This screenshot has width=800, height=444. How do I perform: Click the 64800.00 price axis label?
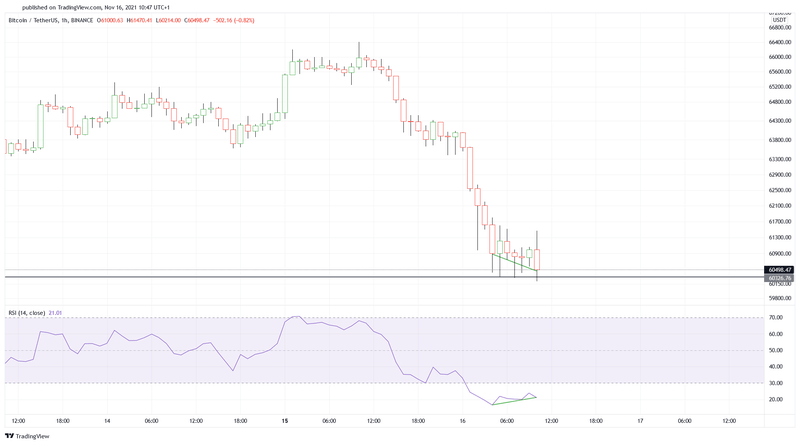(780, 102)
